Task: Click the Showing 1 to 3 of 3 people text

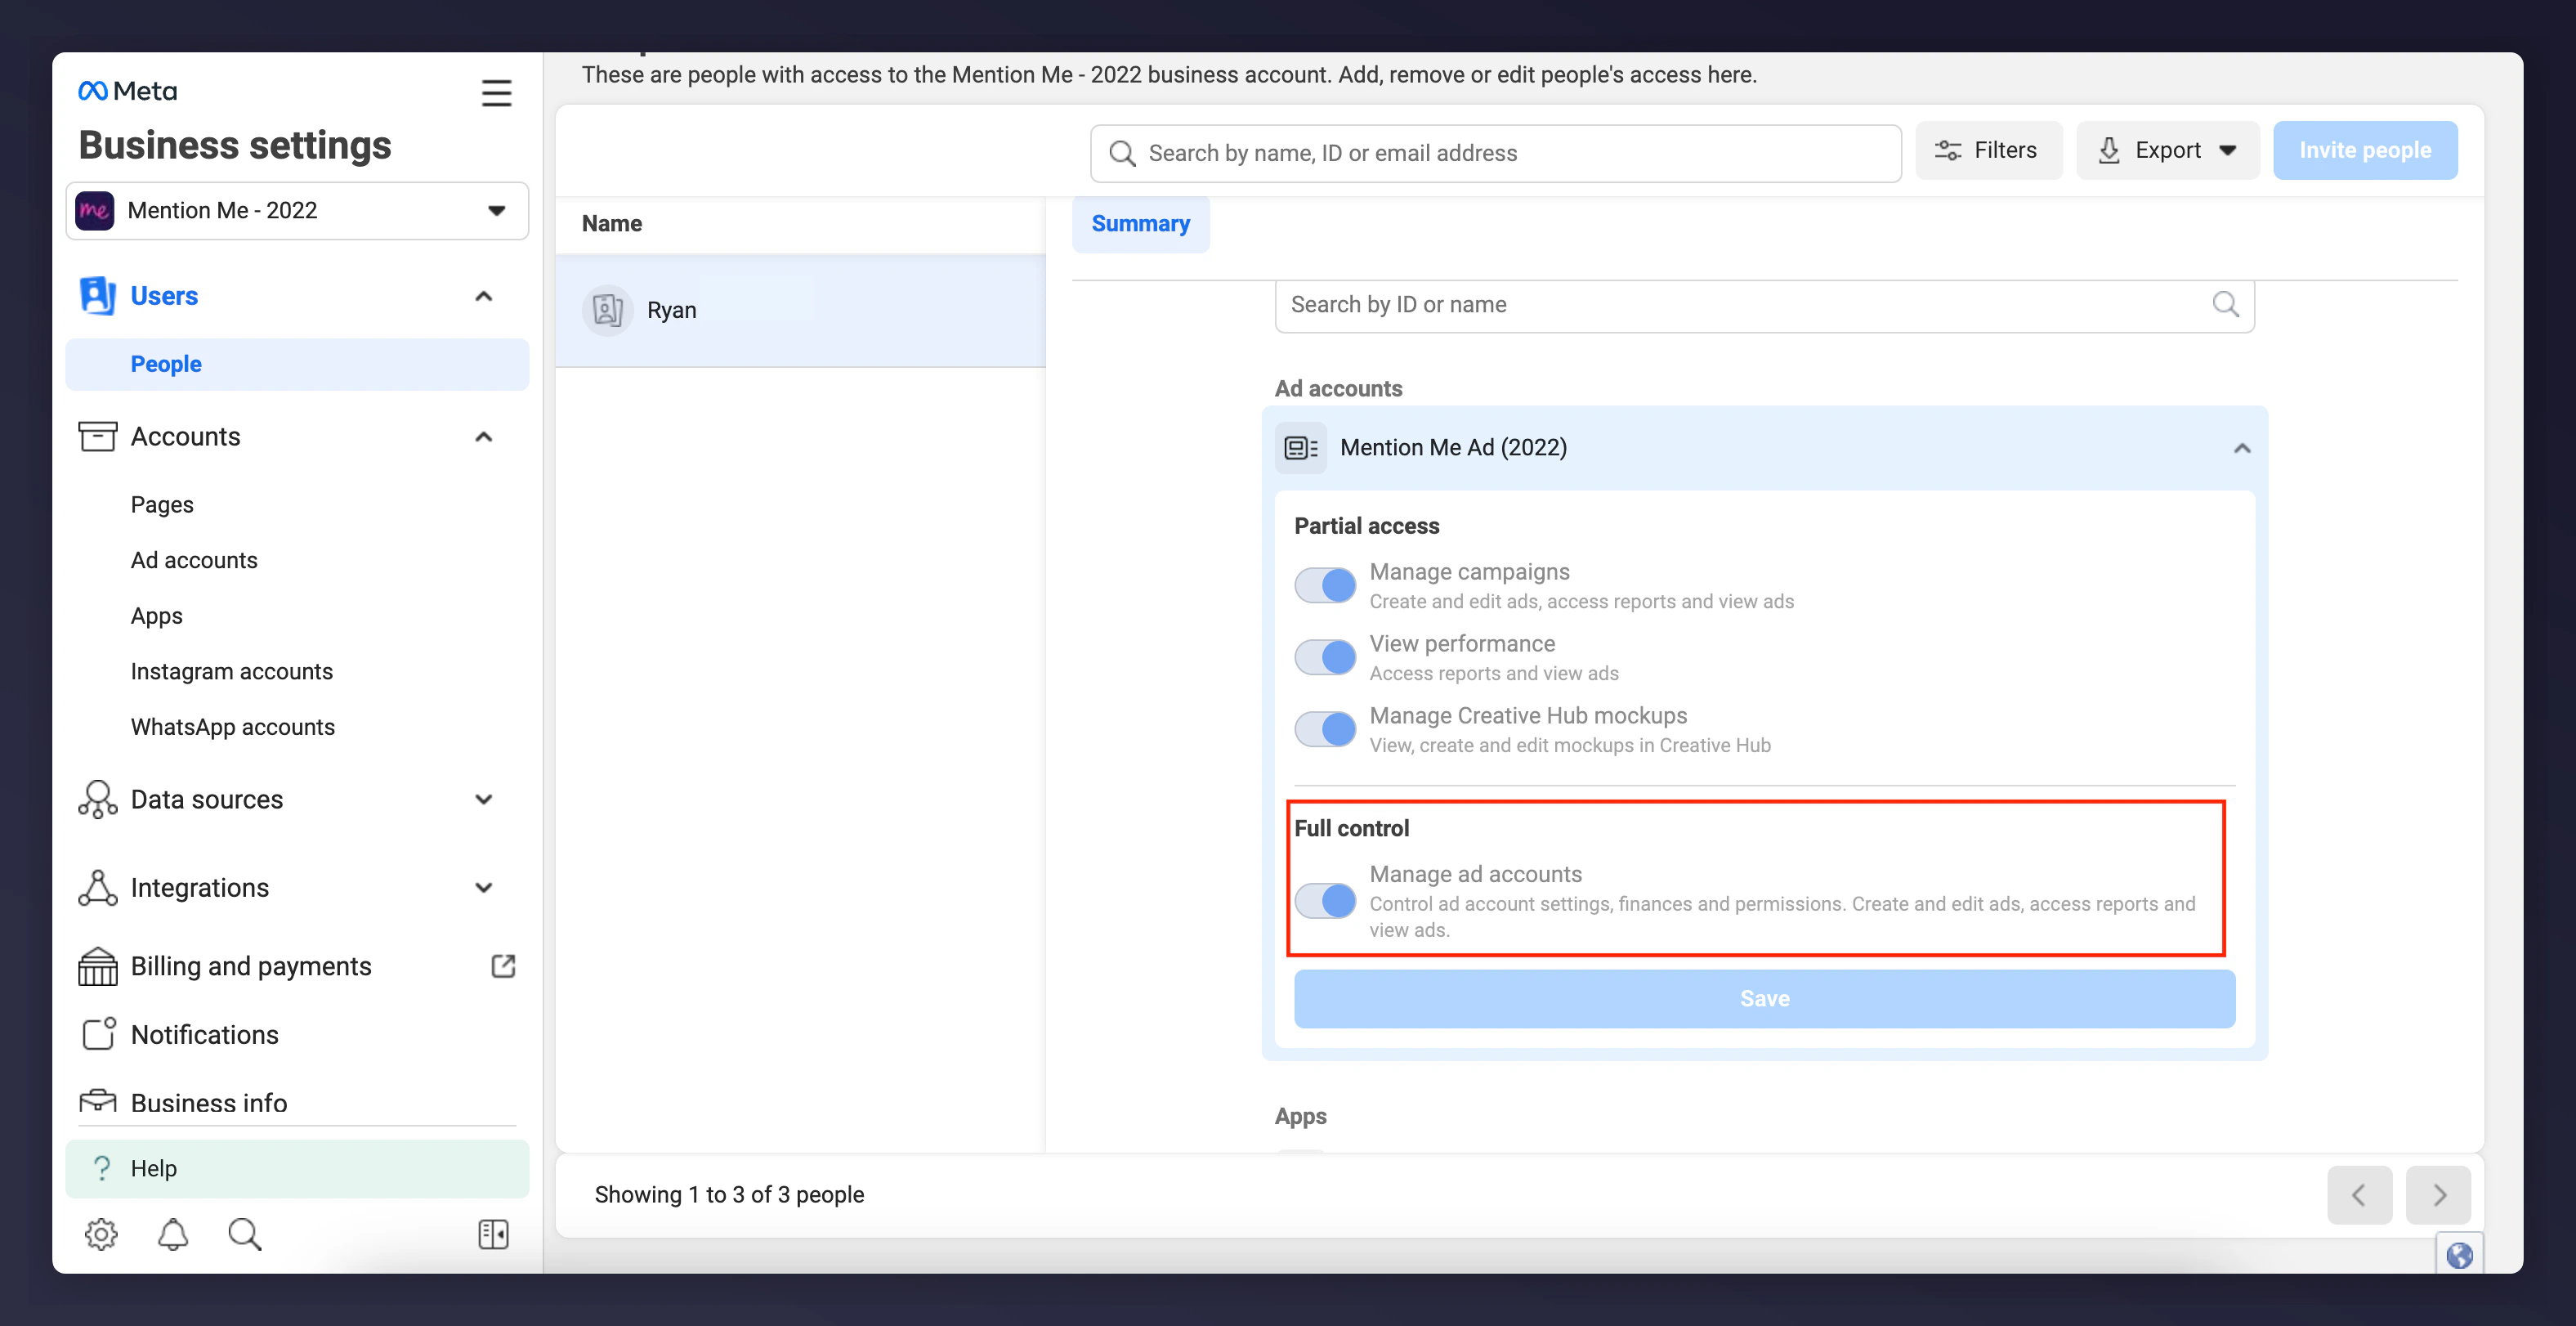Action: point(729,1195)
